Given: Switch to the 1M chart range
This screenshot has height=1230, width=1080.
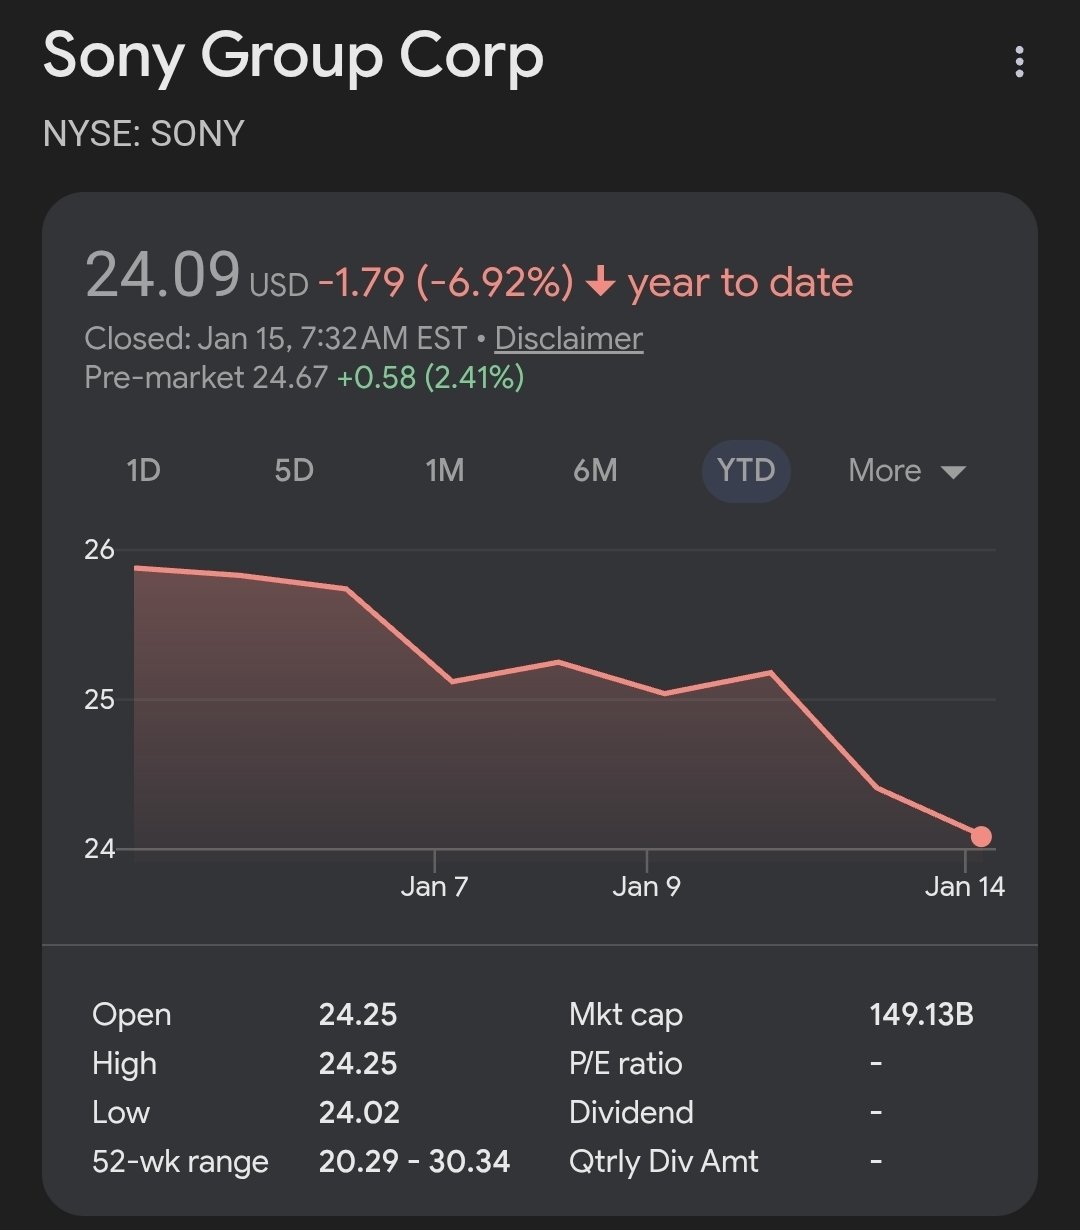Looking at the screenshot, I should [x=444, y=470].
